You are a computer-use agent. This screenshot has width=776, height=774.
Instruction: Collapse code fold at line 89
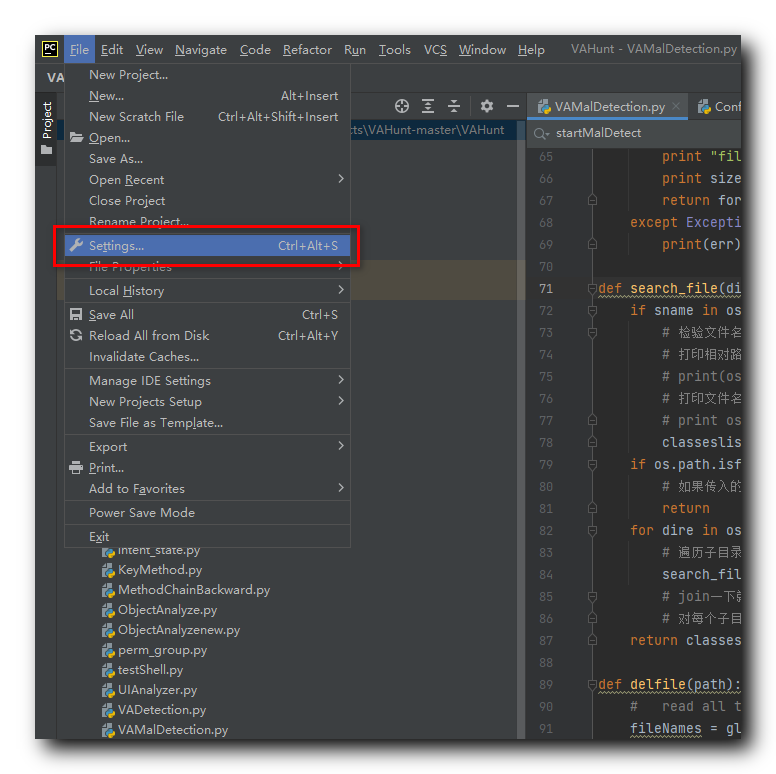[x=592, y=684]
